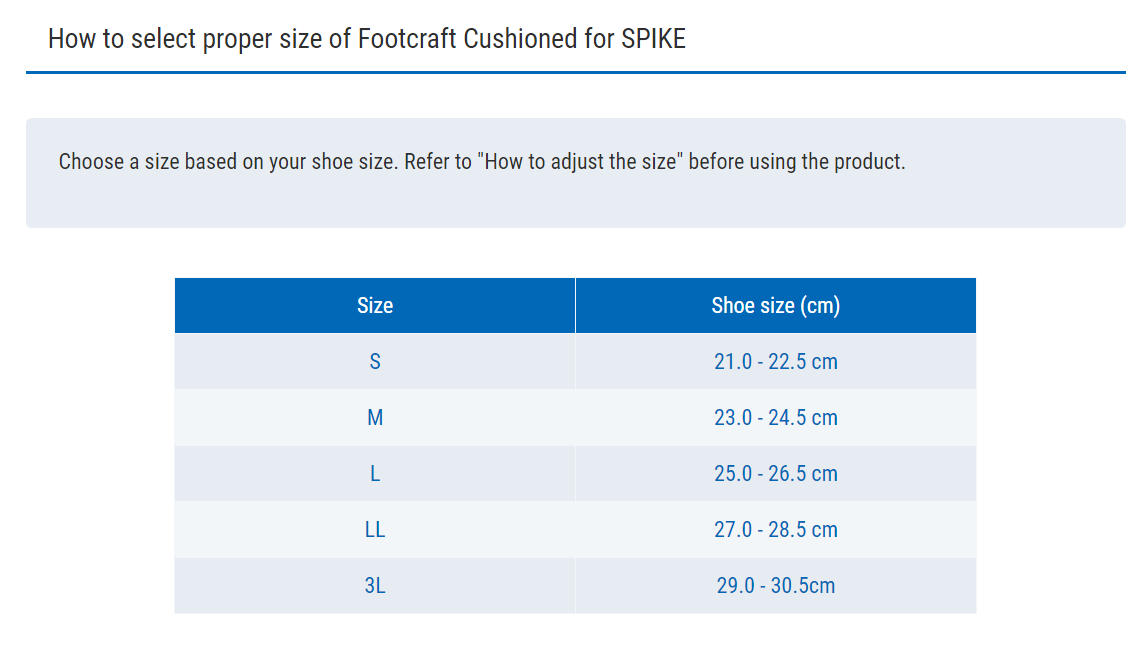Click the 25.0 - 26.5 cm cell
Image resolution: width=1136 pixels, height=654 pixels.
(x=775, y=474)
